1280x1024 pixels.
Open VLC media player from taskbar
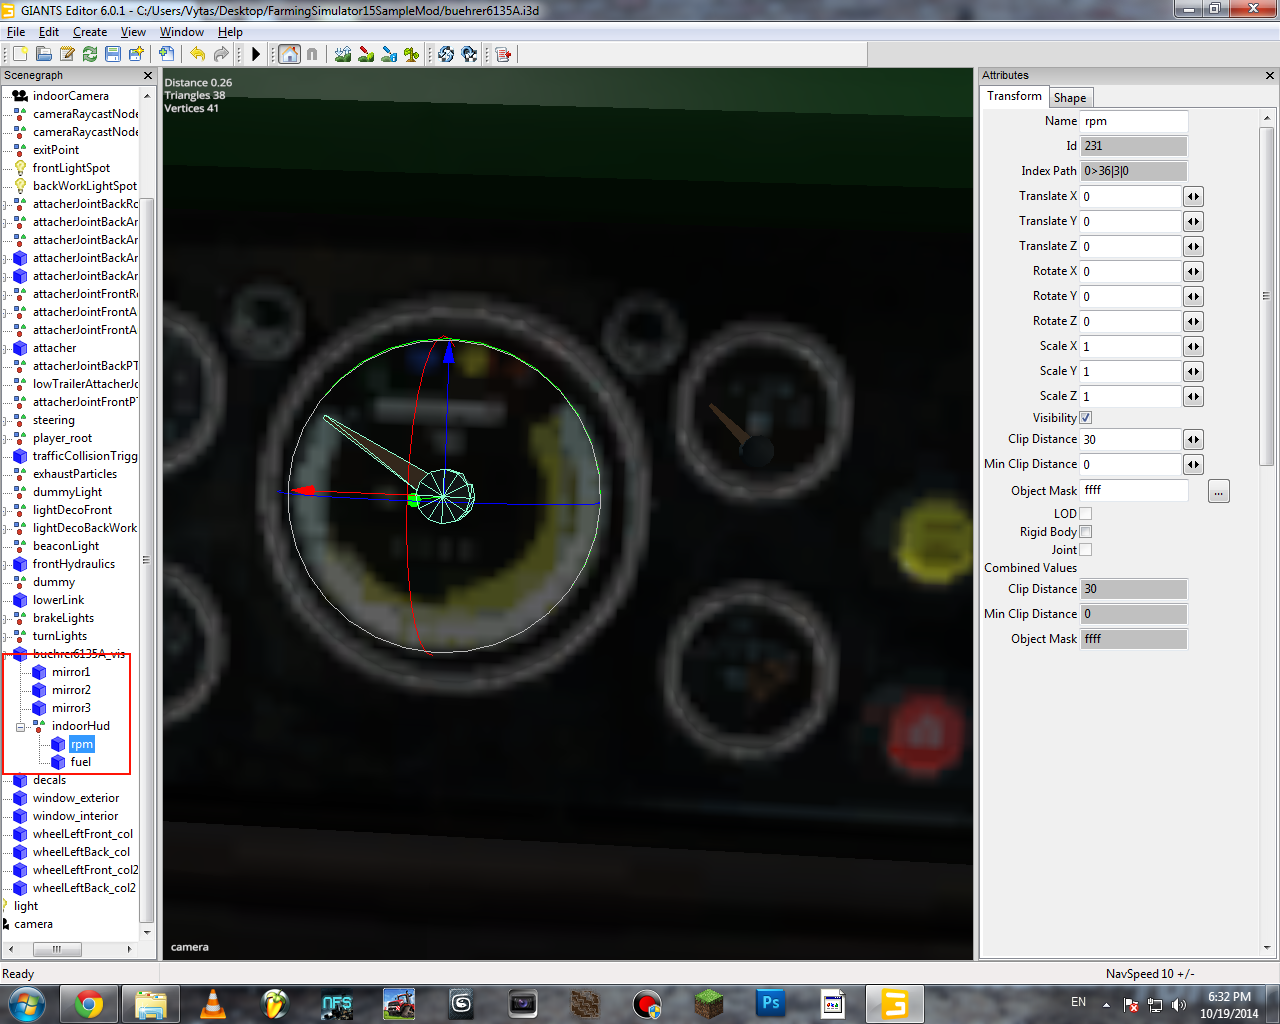pos(212,1004)
